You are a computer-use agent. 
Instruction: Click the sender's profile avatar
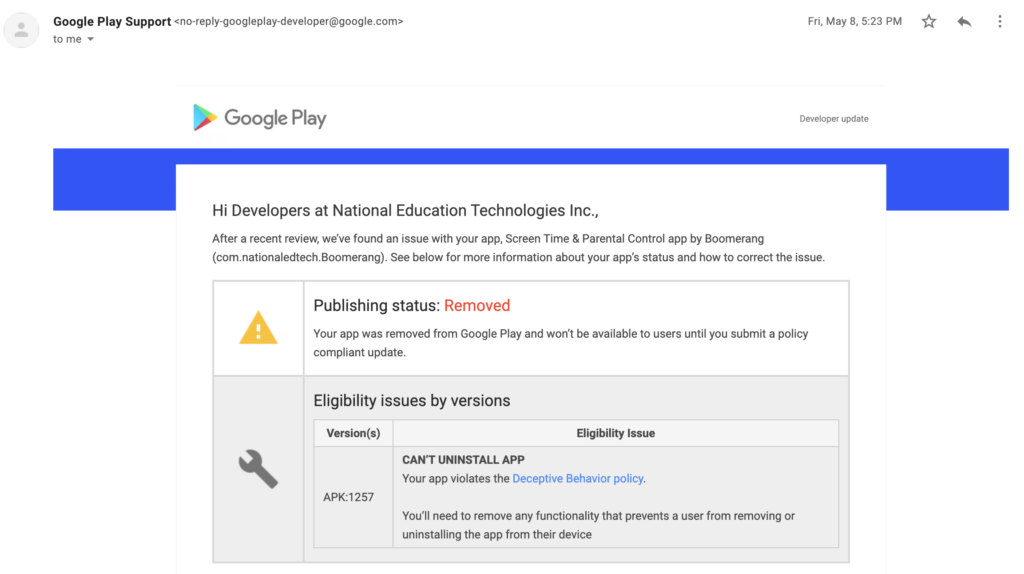click(22, 31)
